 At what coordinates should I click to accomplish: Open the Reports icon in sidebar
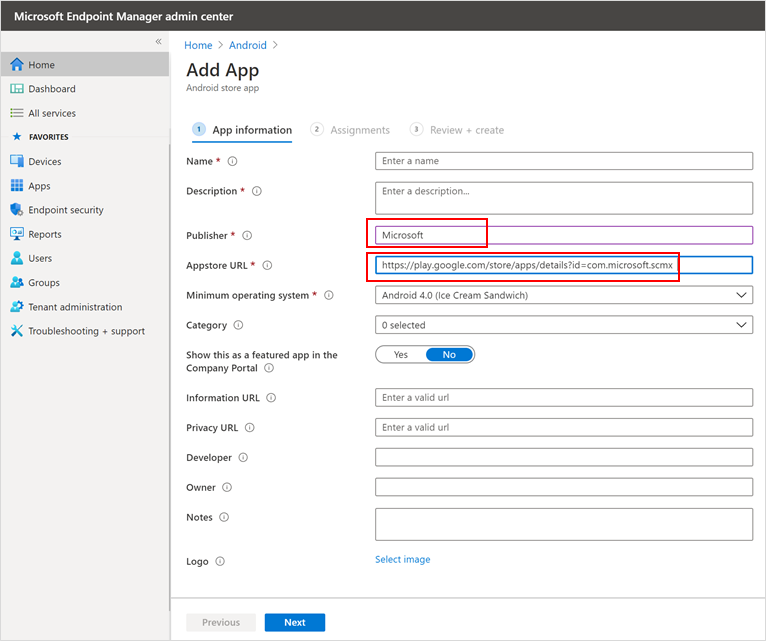click(17, 234)
